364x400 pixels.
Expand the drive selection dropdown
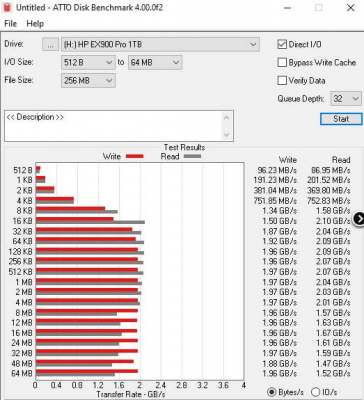click(x=160, y=44)
